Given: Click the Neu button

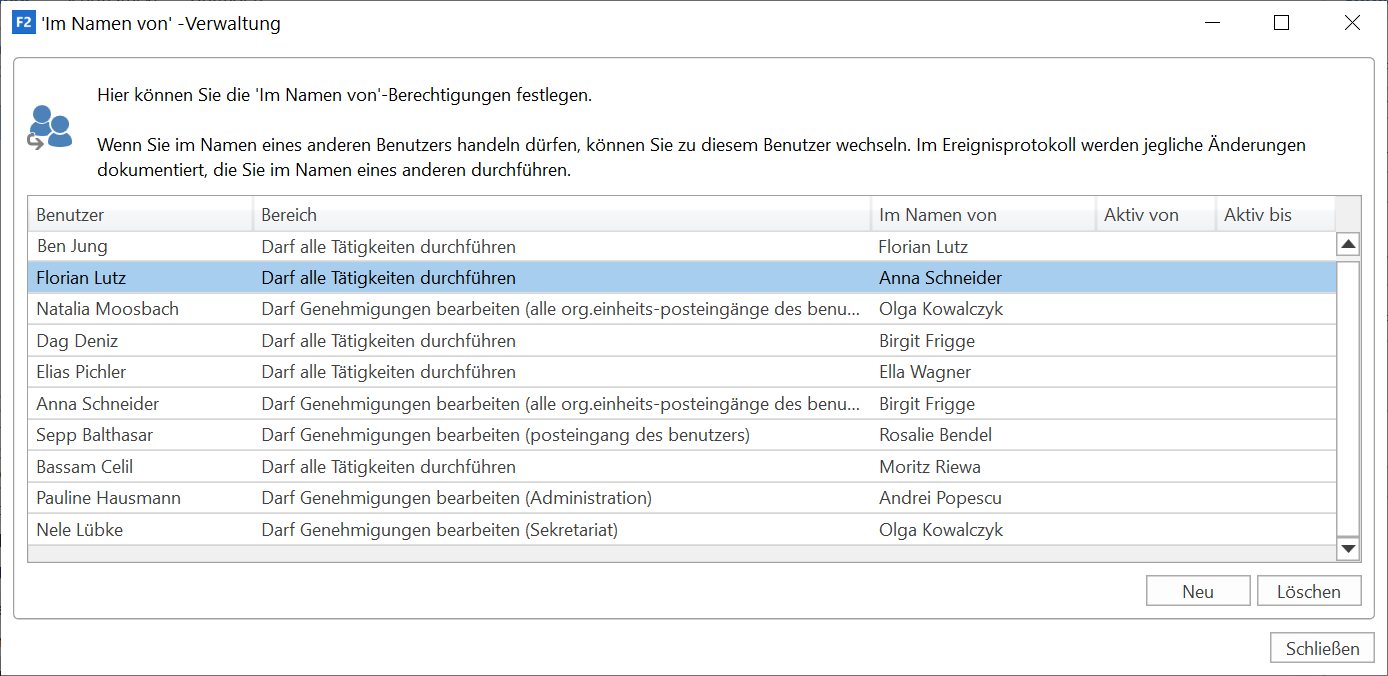Looking at the screenshot, I should pos(1197,591).
